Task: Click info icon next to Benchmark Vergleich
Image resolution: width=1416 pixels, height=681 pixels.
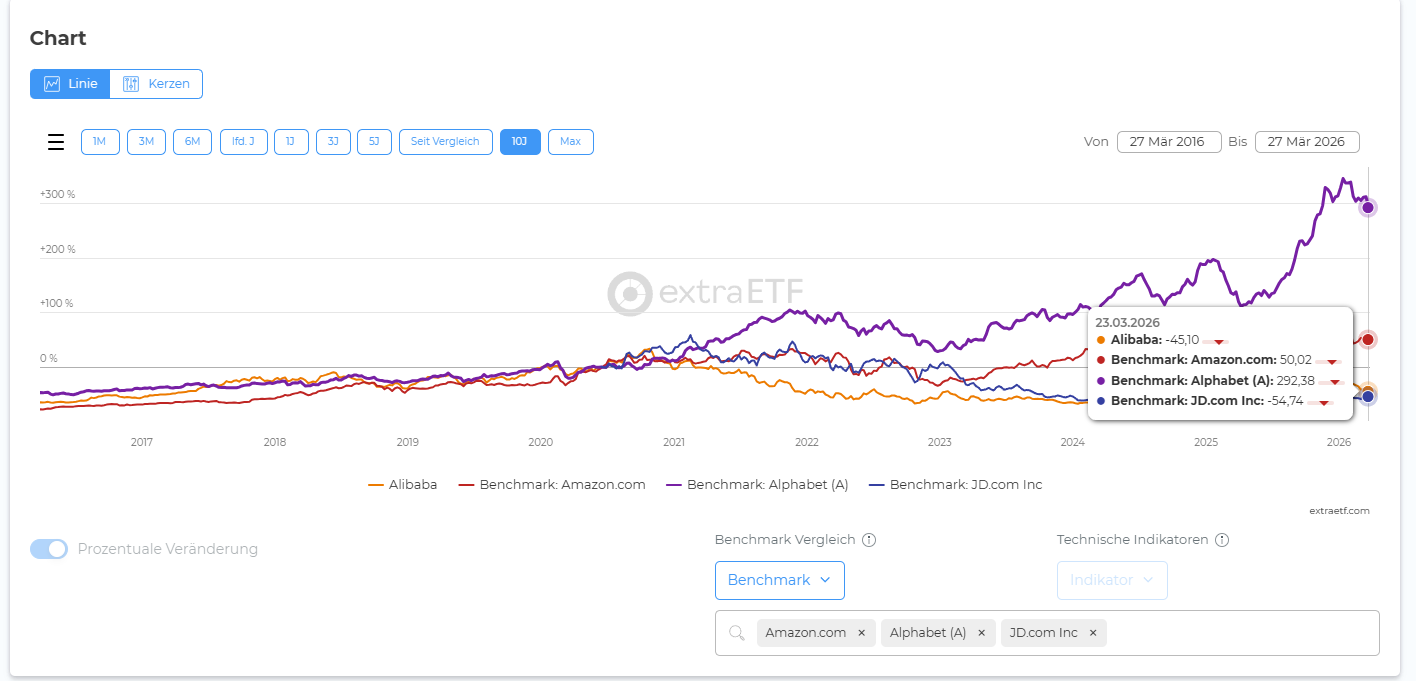Action: [x=869, y=540]
